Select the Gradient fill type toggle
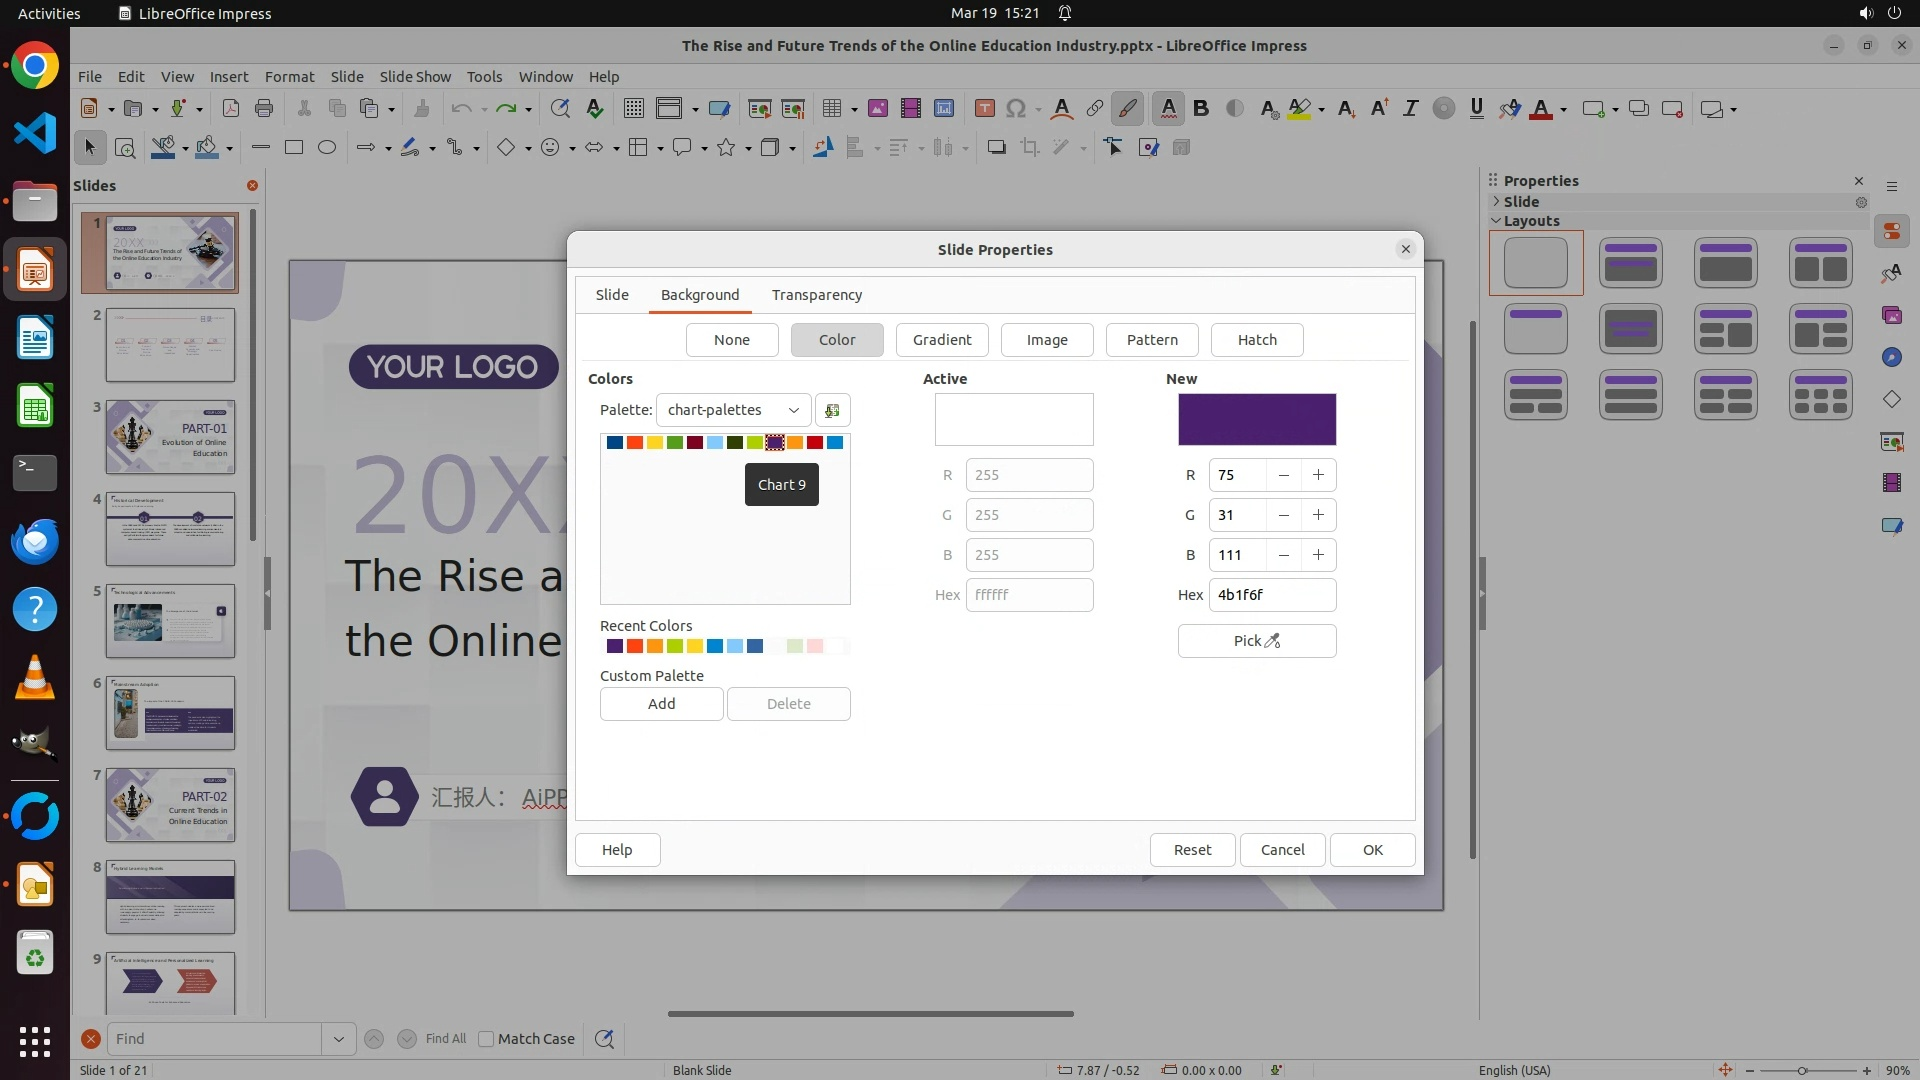This screenshot has height=1080, width=1920. pos(941,340)
